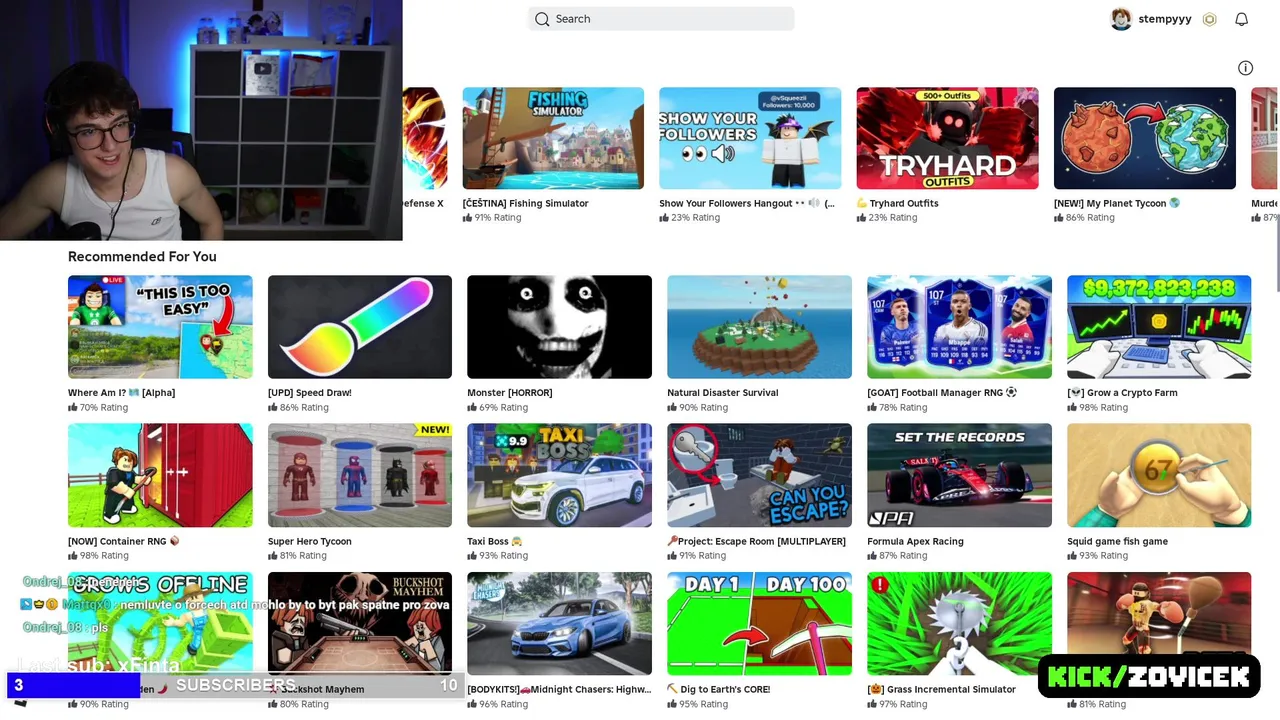Viewport: 1280px width, 720px height.
Task: Open the My Planet Tycoon thumbnail
Action: [x=1144, y=138]
